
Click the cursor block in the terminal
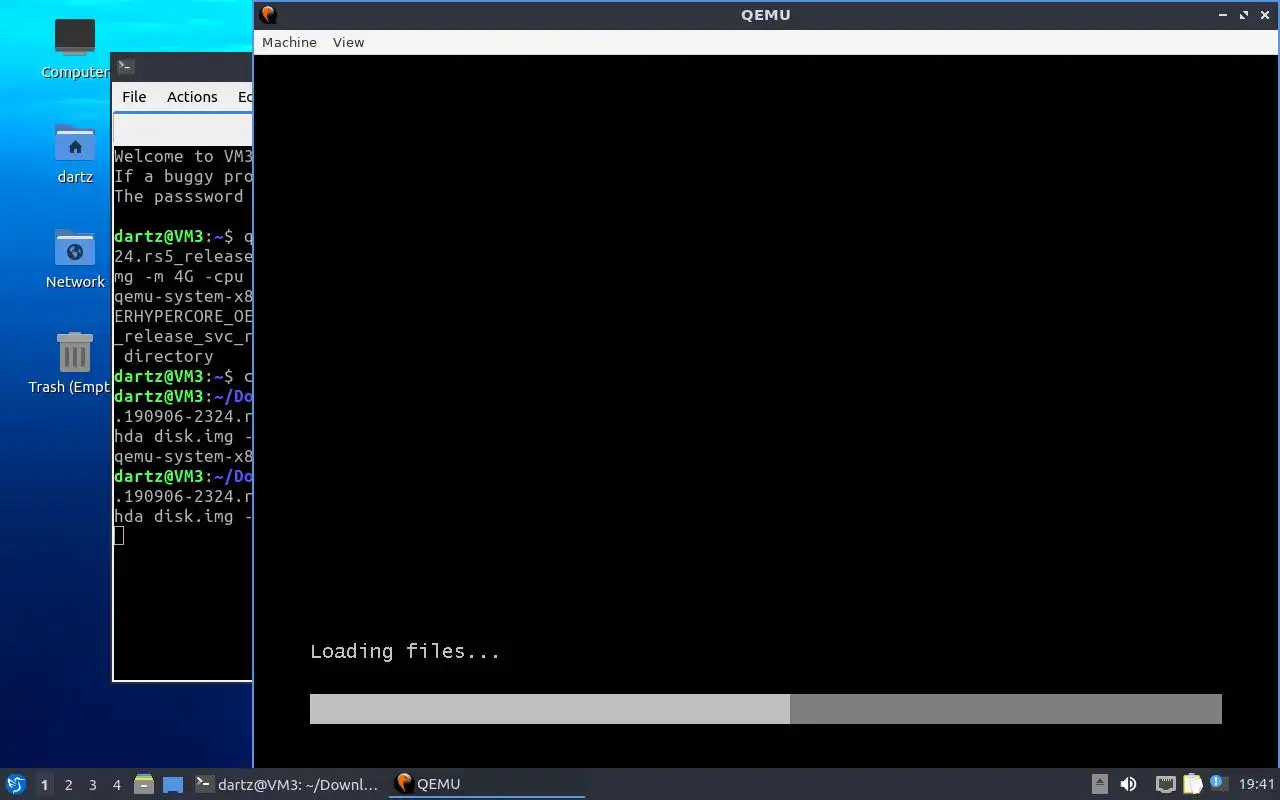click(119, 535)
